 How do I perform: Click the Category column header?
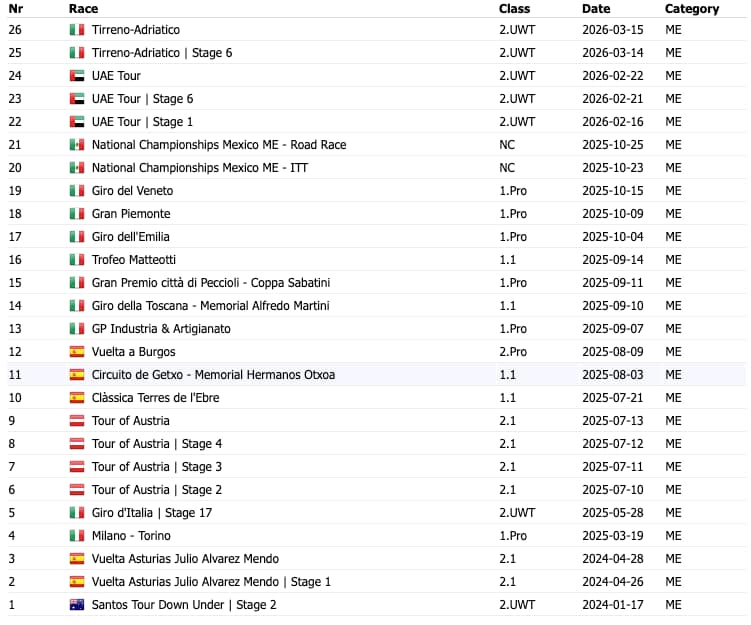[x=692, y=9]
